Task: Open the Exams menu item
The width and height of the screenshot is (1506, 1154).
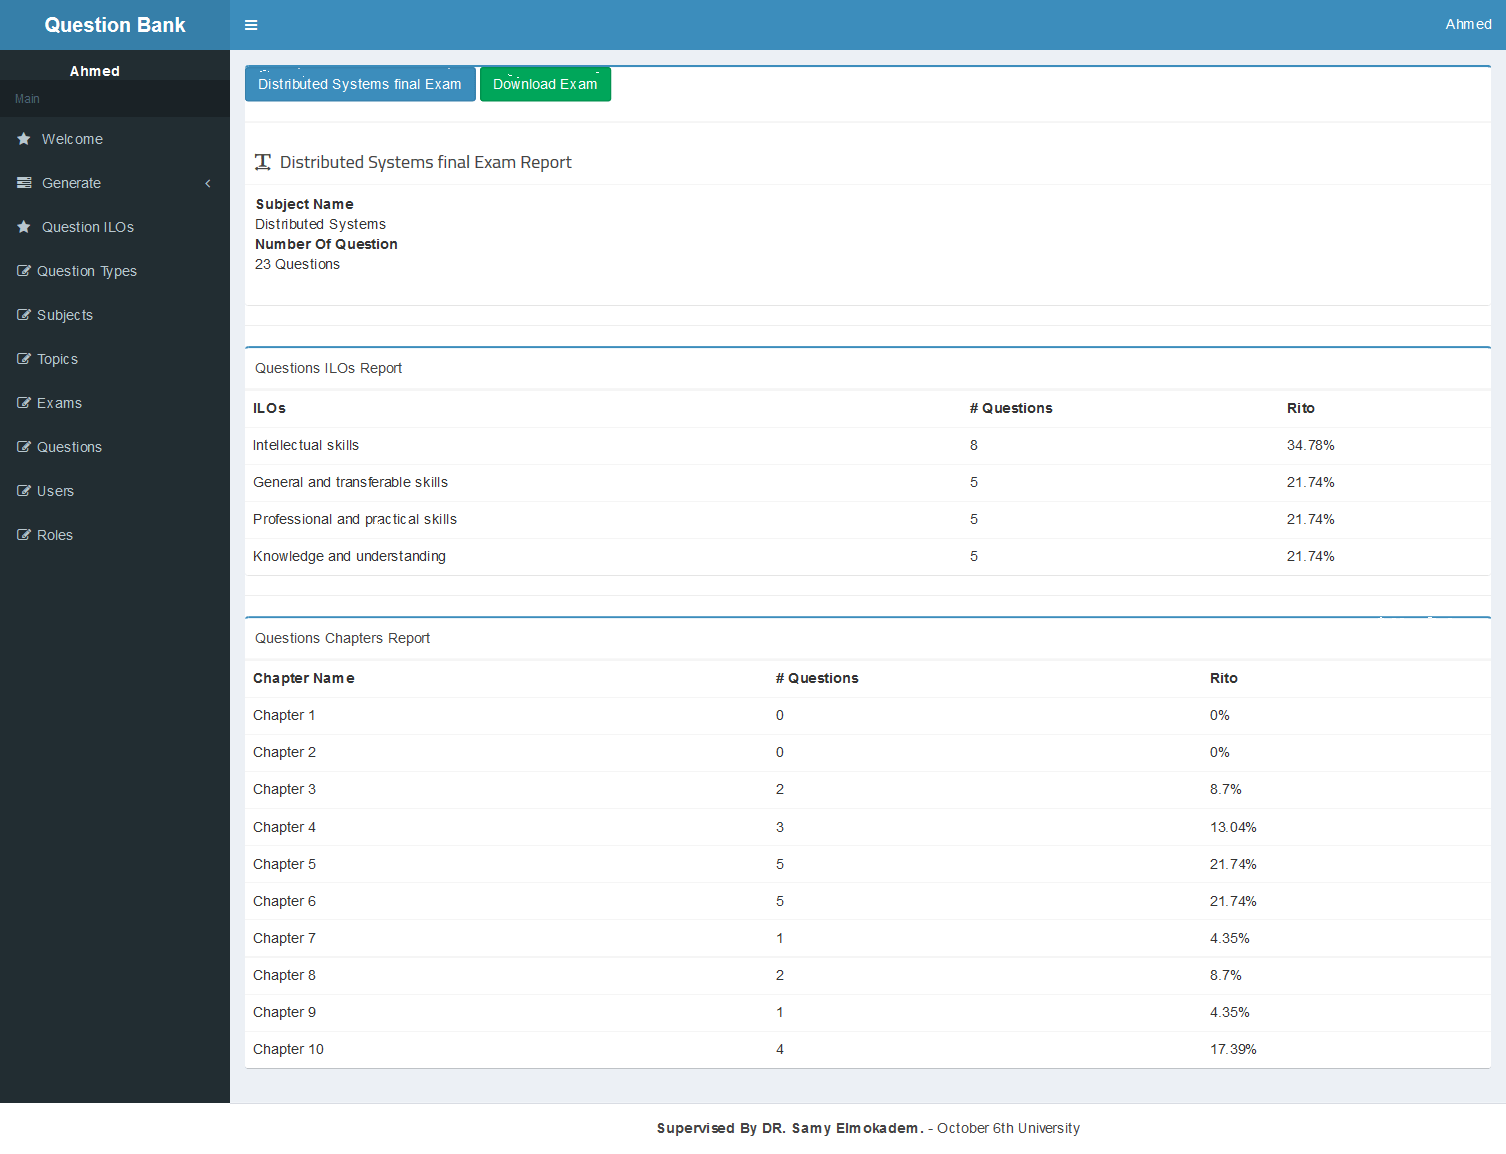Action: [115, 403]
